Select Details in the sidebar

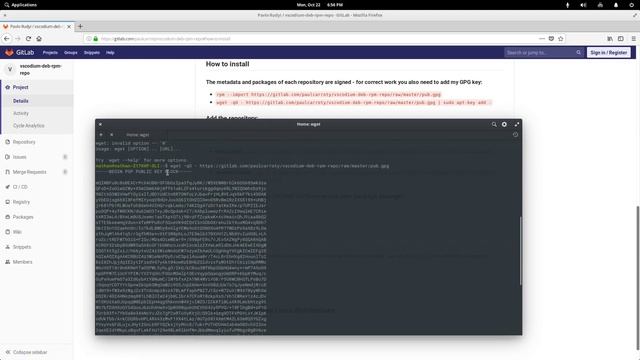click(x=20, y=101)
